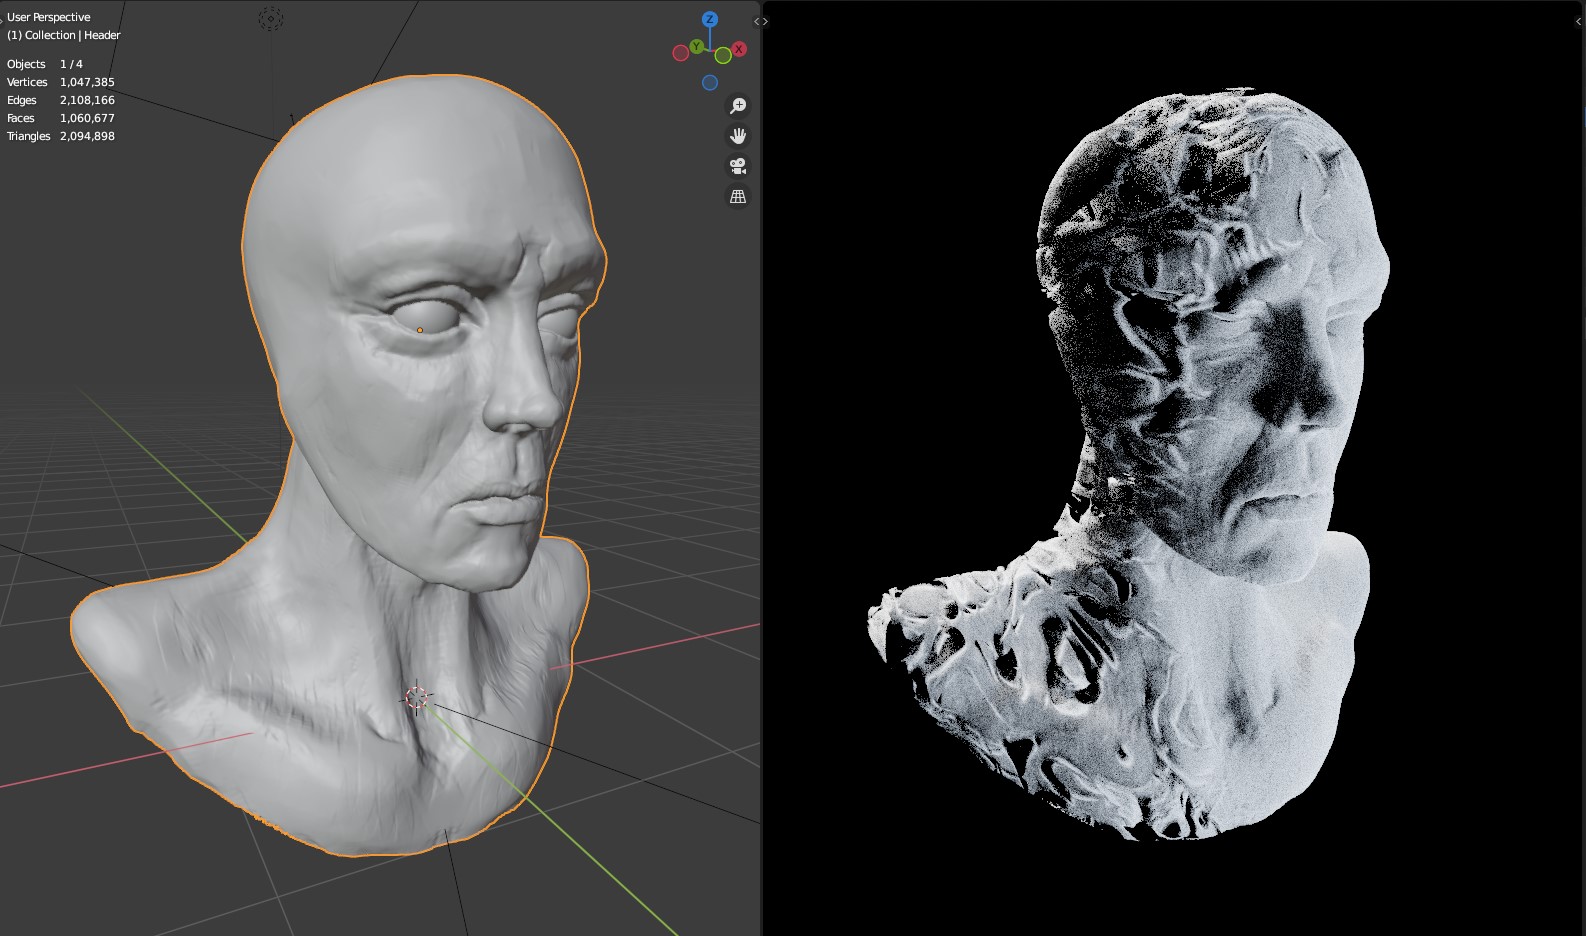
Task: Click the green Y axis labeled circle
Action: [x=696, y=47]
